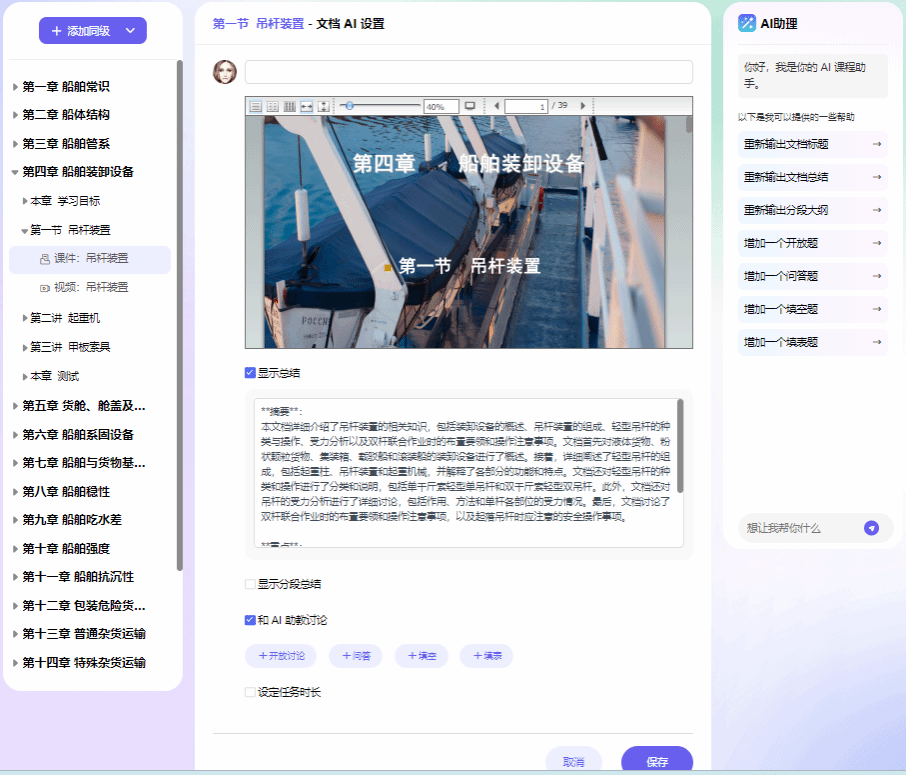Go to previous page arrow in viewer

[x=495, y=106]
